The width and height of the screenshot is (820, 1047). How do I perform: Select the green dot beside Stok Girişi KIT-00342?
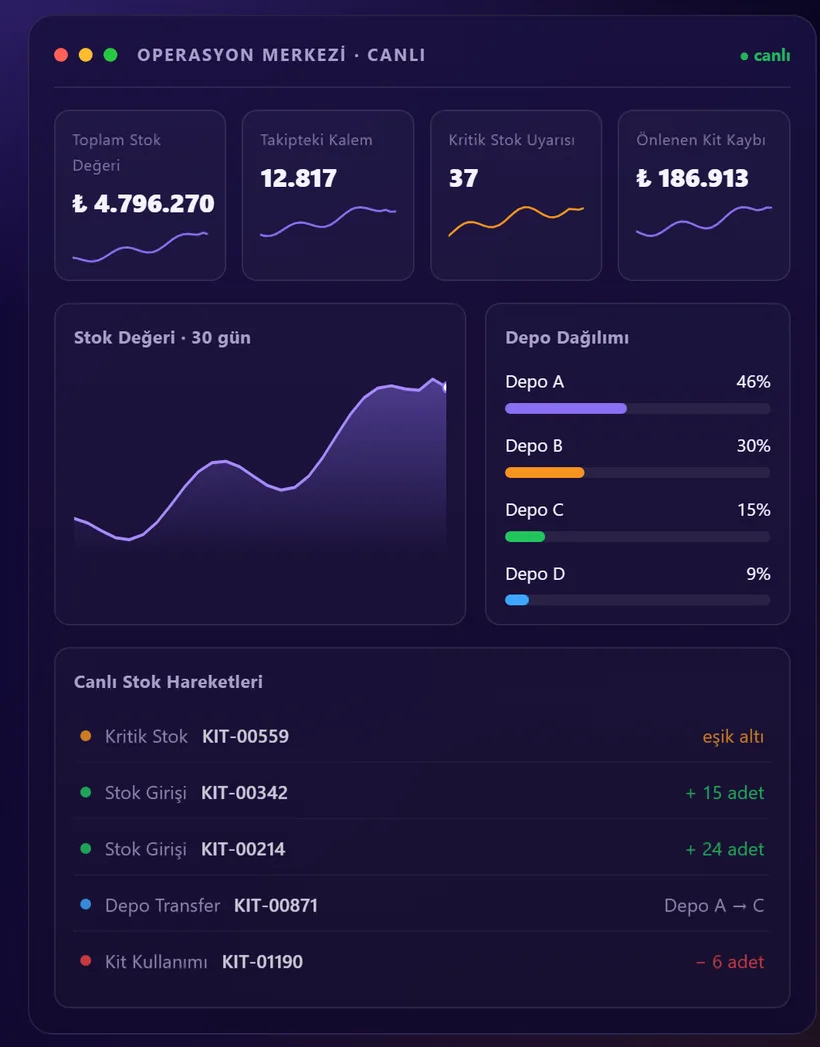coord(85,792)
